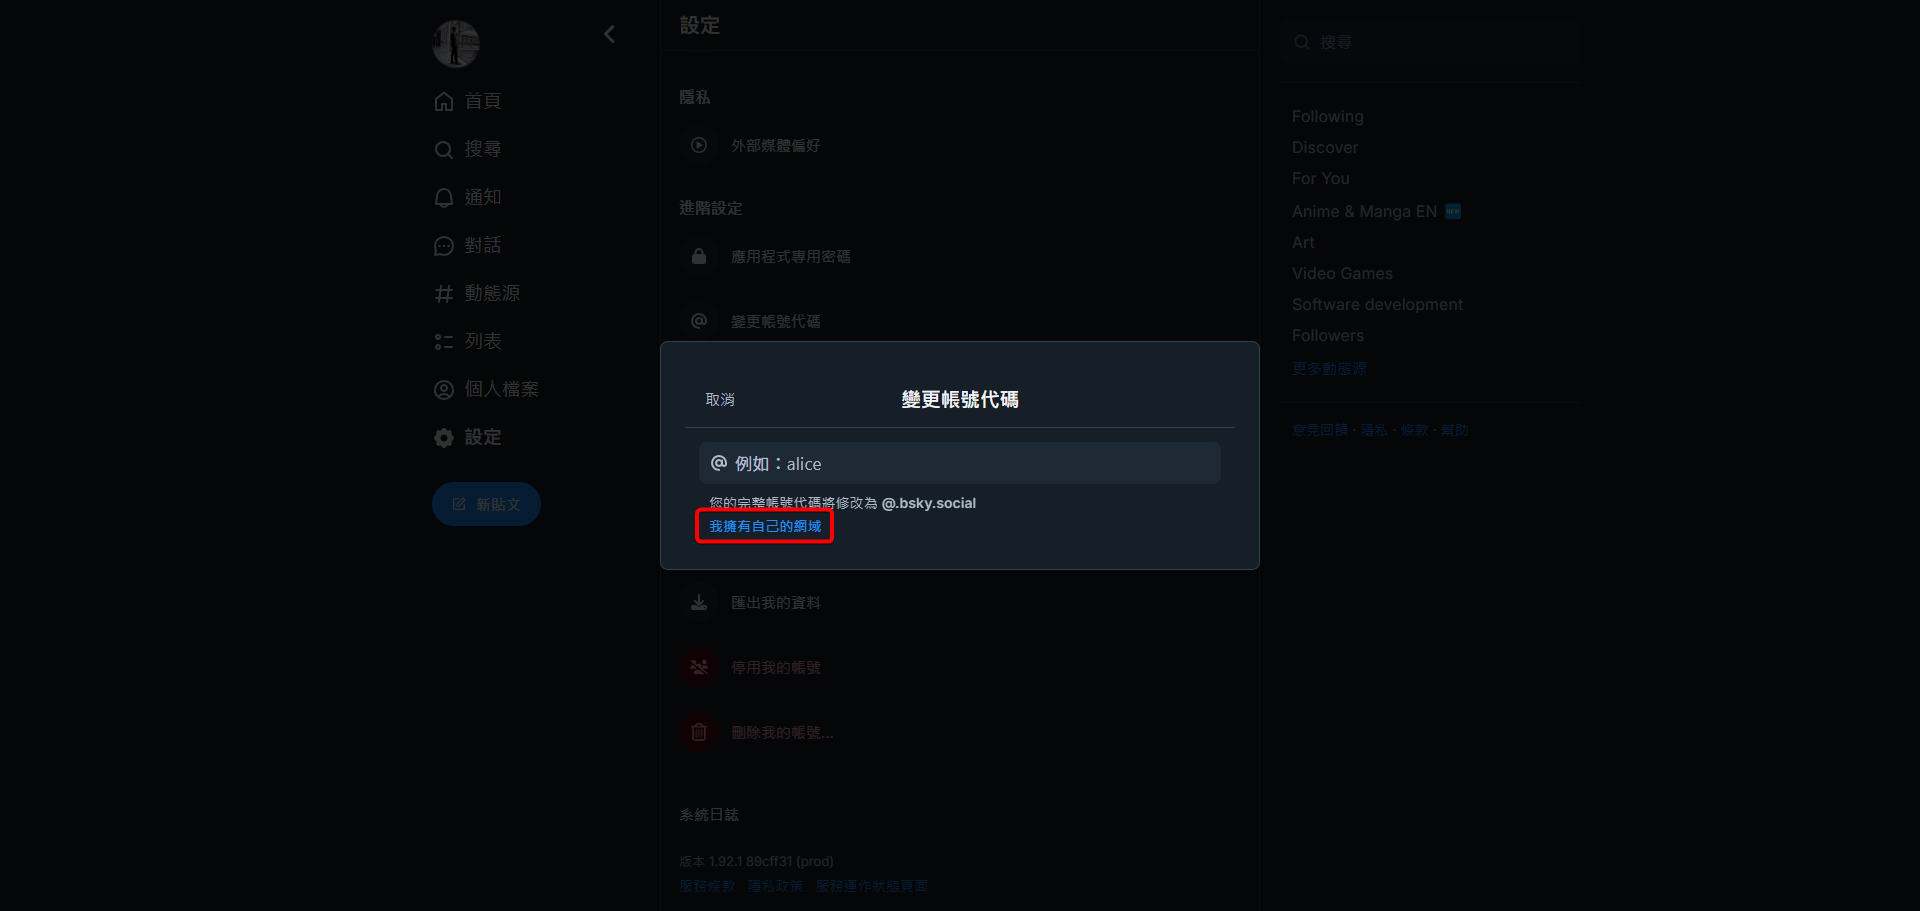Click the 新貼文 compose button
This screenshot has width=1920, height=911.
point(486,504)
